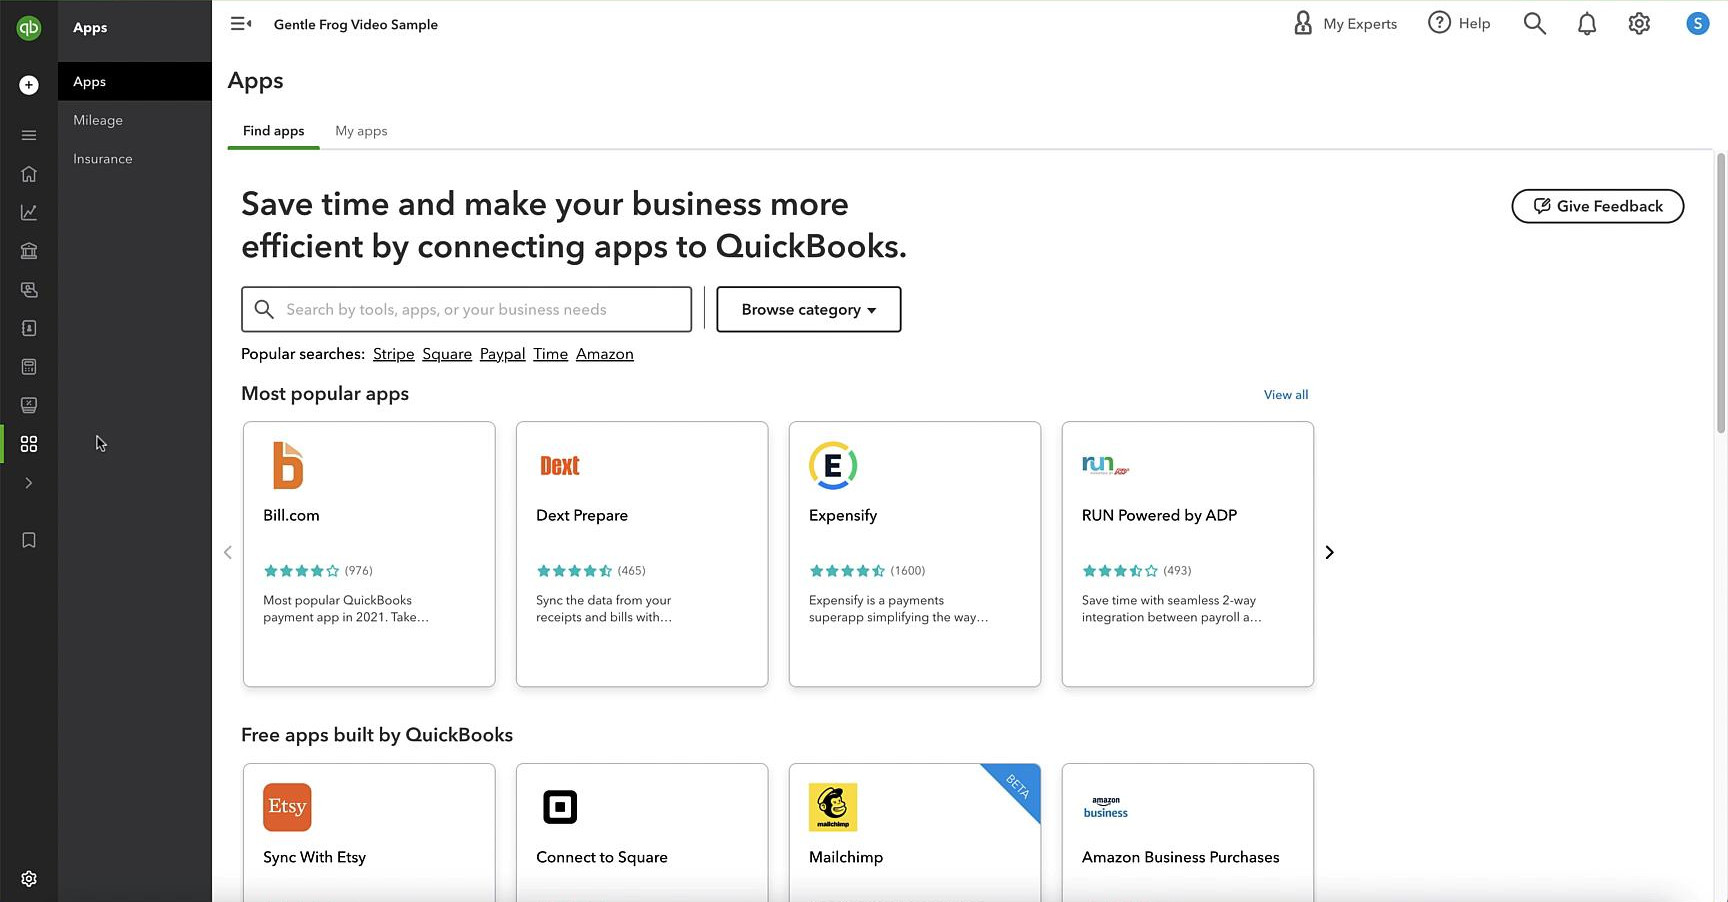Search popular term Time
This screenshot has width=1728, height=902.
pyautogui.click(x=550, y=354)
